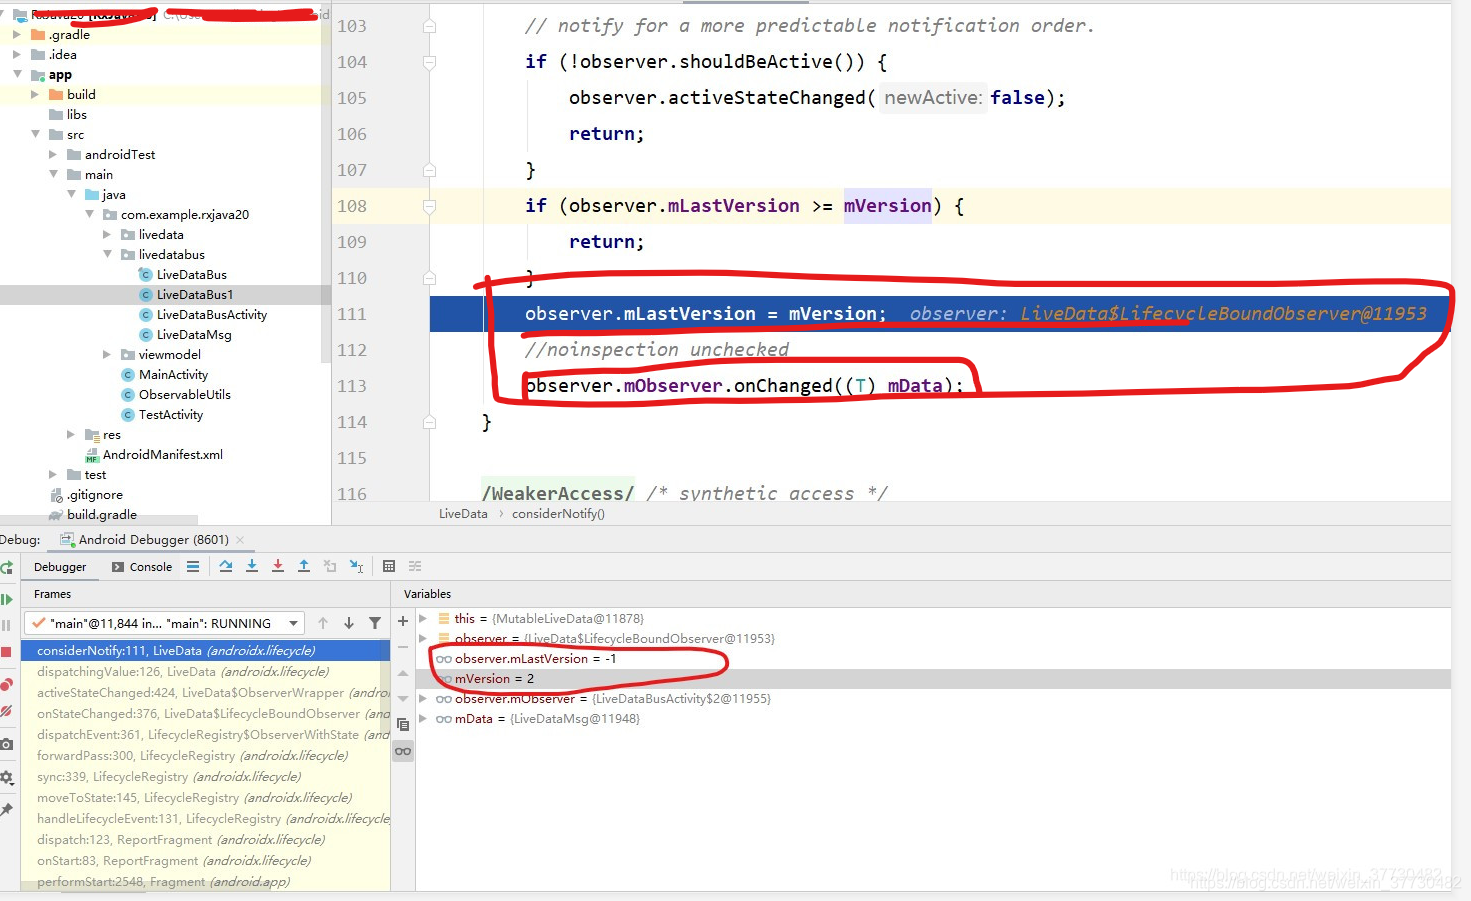1471x901 pixels.
Task: Rerun the Android Debugger session
Action: tap(6, 567)
